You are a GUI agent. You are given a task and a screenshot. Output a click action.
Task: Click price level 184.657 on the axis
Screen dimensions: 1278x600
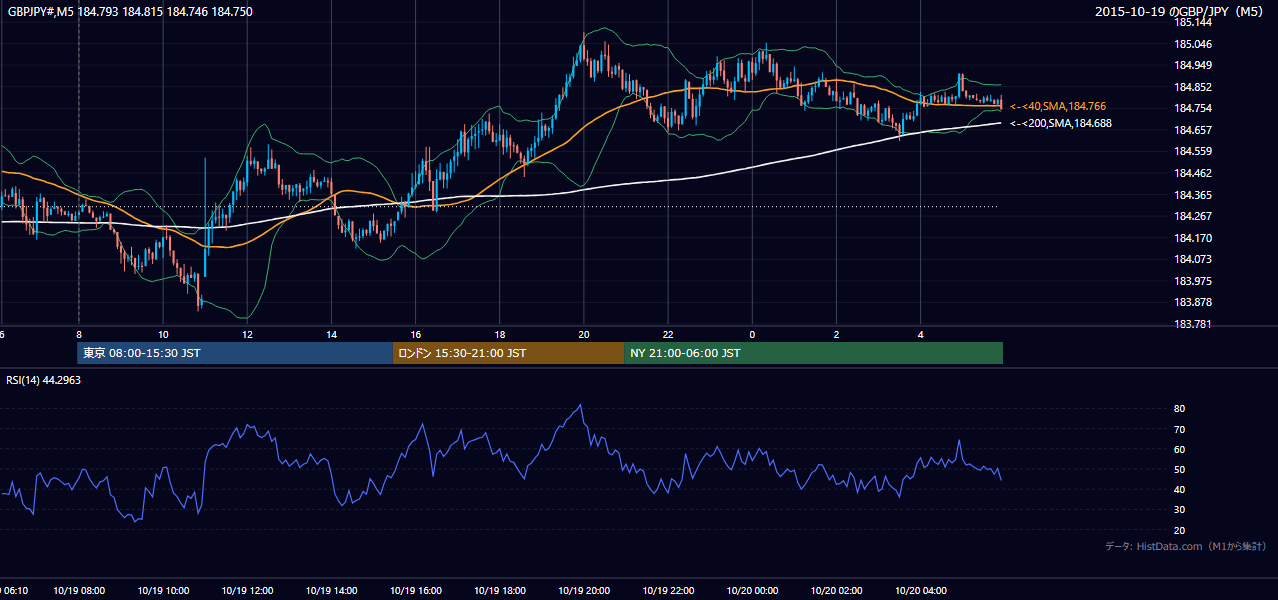[x=1192, y=130]
